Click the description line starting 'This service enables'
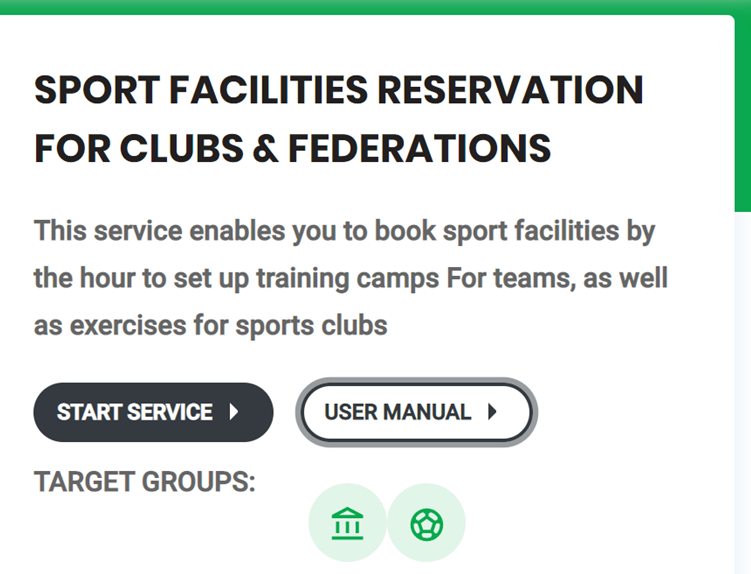 [344, 232]
